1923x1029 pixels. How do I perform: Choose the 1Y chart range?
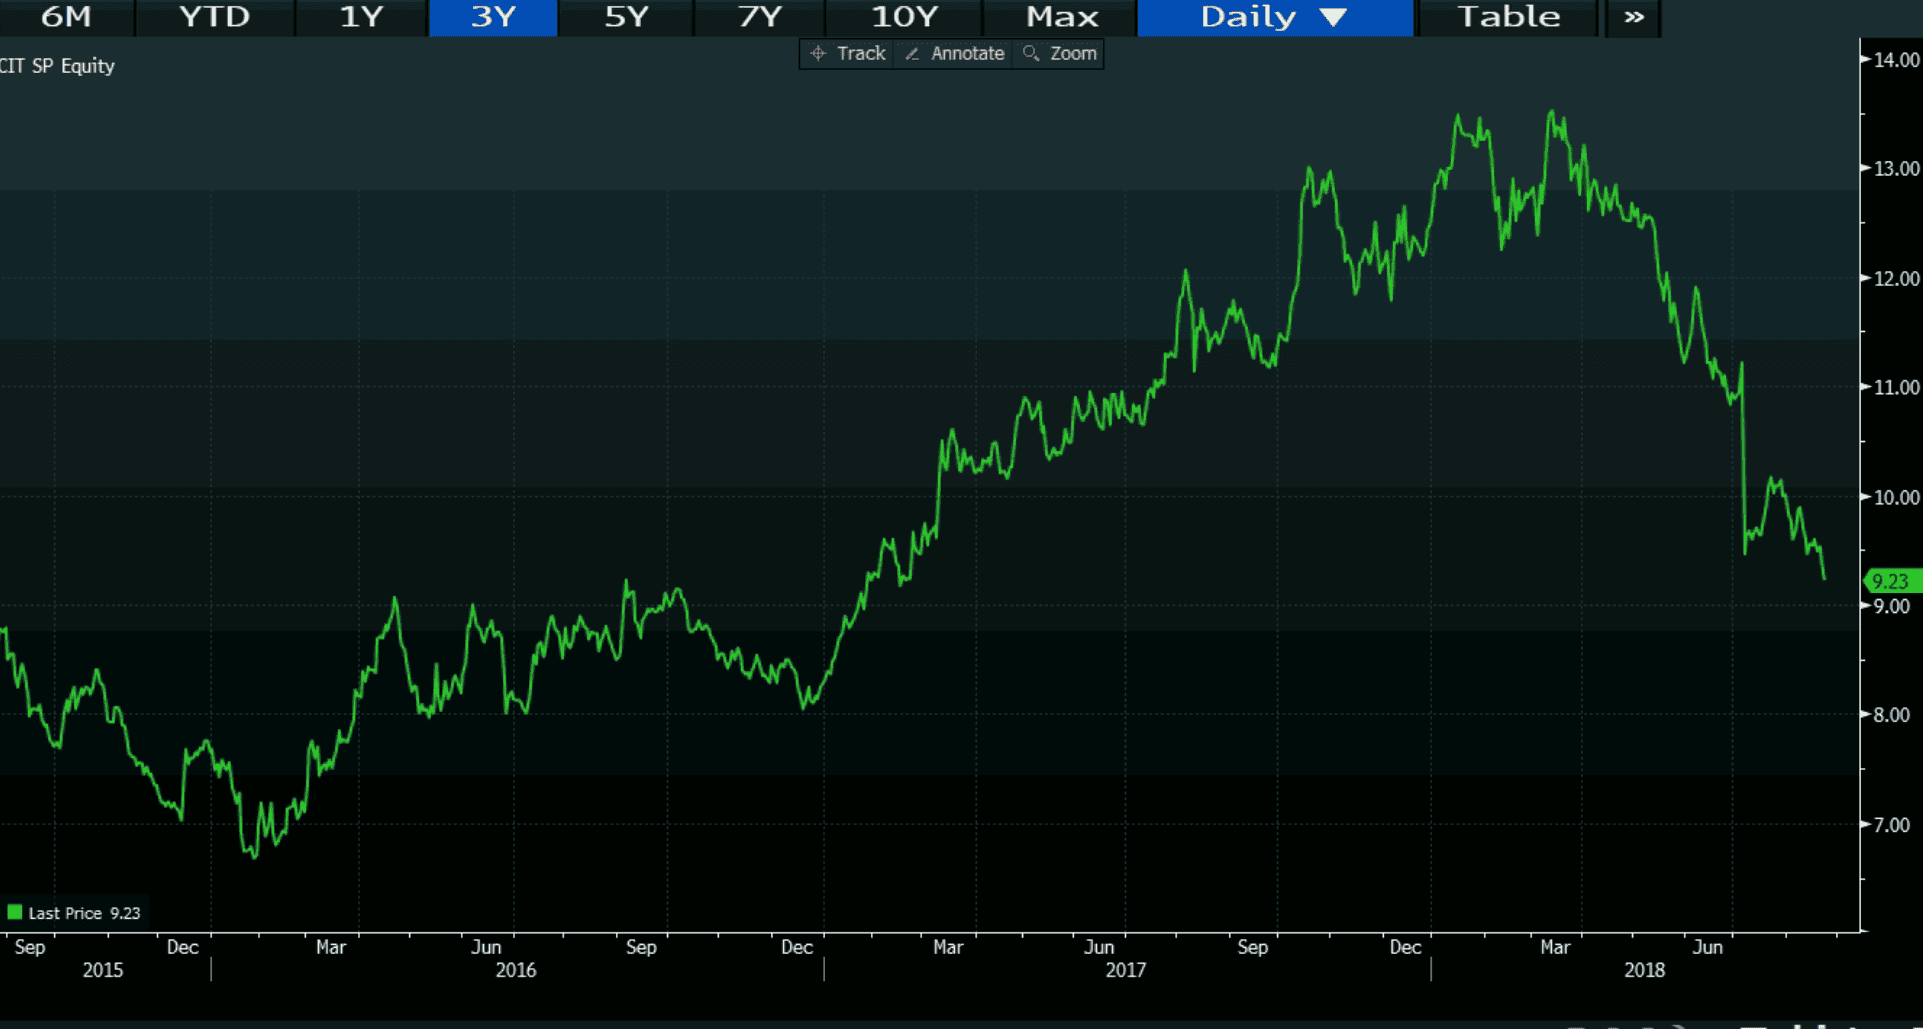(361, 17)
